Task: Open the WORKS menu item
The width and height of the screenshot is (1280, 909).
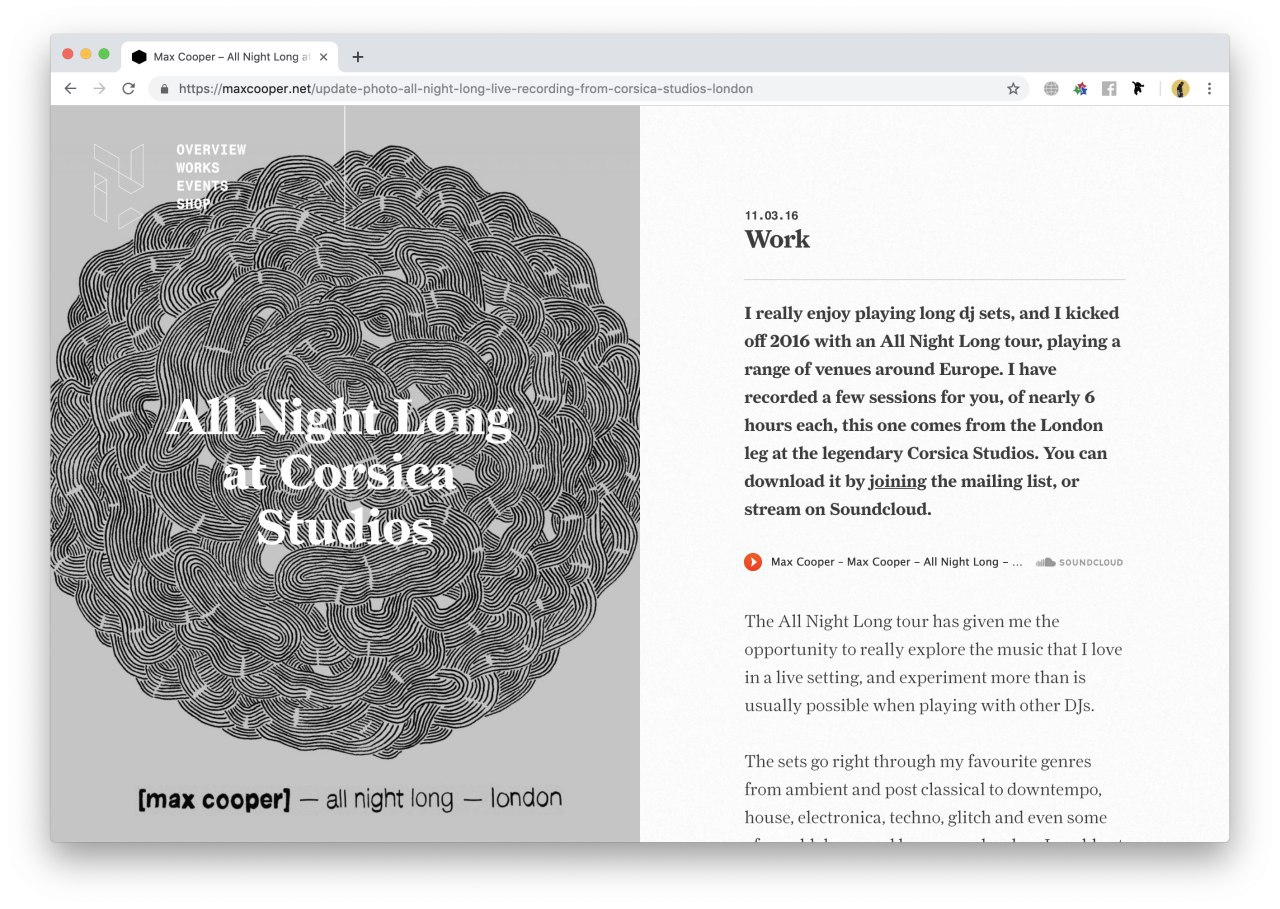Action: click(198, 168)
